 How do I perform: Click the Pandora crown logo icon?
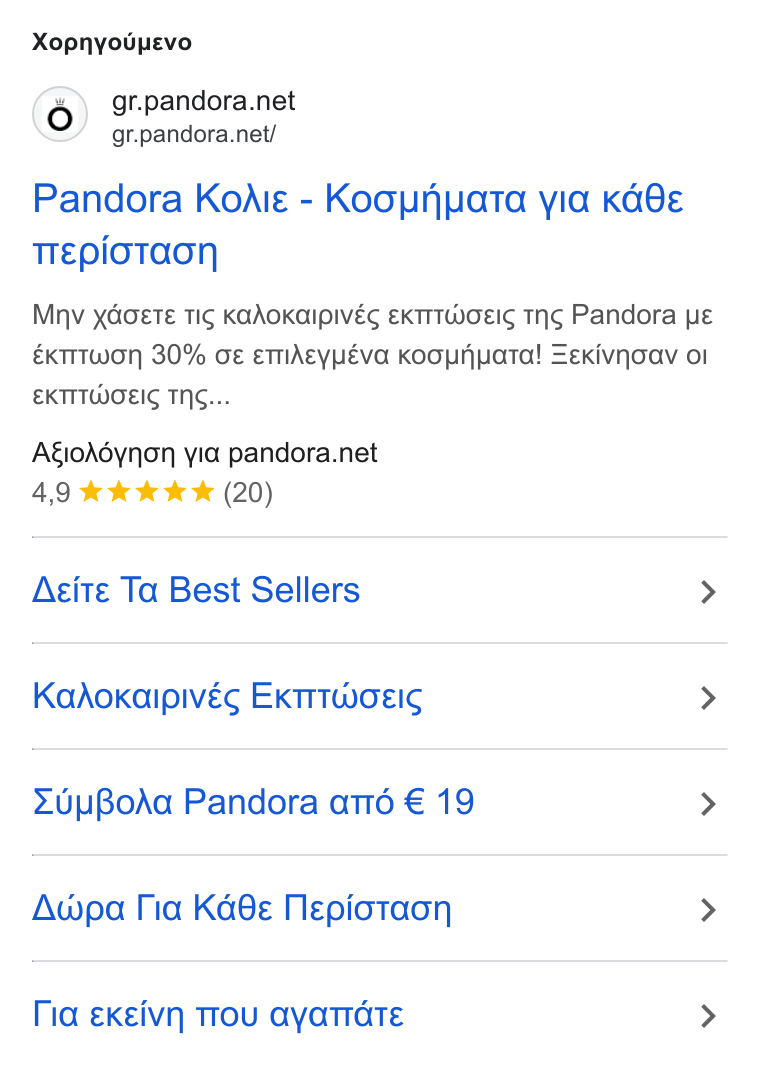coord(60,114)
